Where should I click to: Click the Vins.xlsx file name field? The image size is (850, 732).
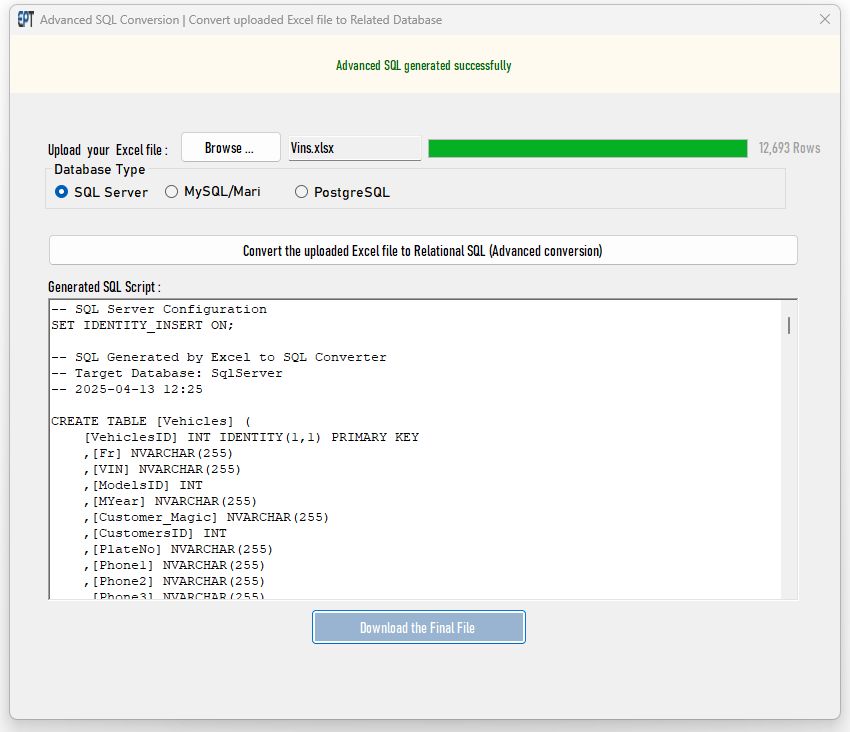click(355, 148)
